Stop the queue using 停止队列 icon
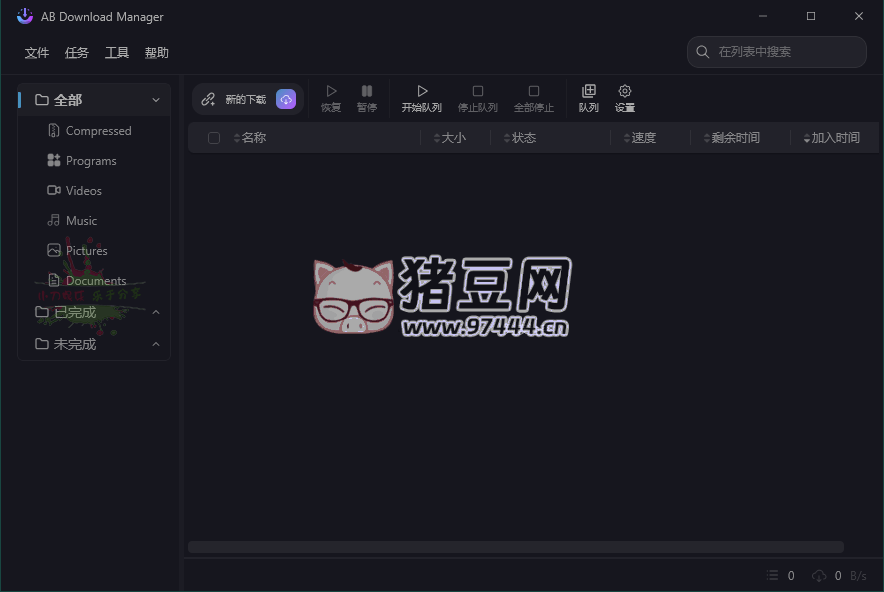The image size is (884, 592). point(478,92)
